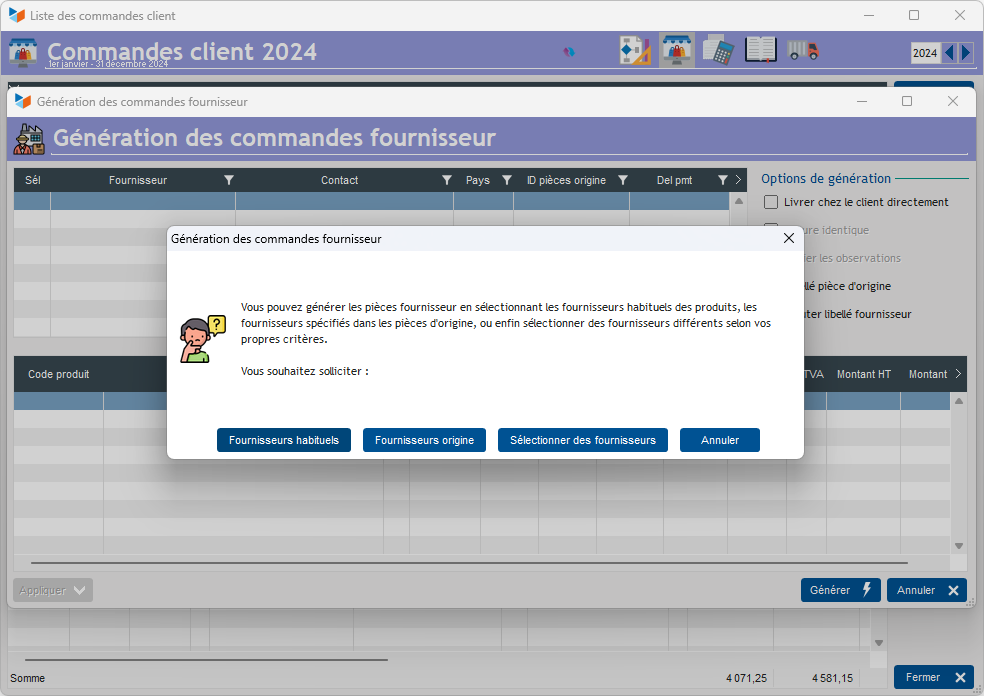The width and height of the screenshot is (984, 696).
Task: Click the workflow diagram icon in header
Action: point(634,50)
